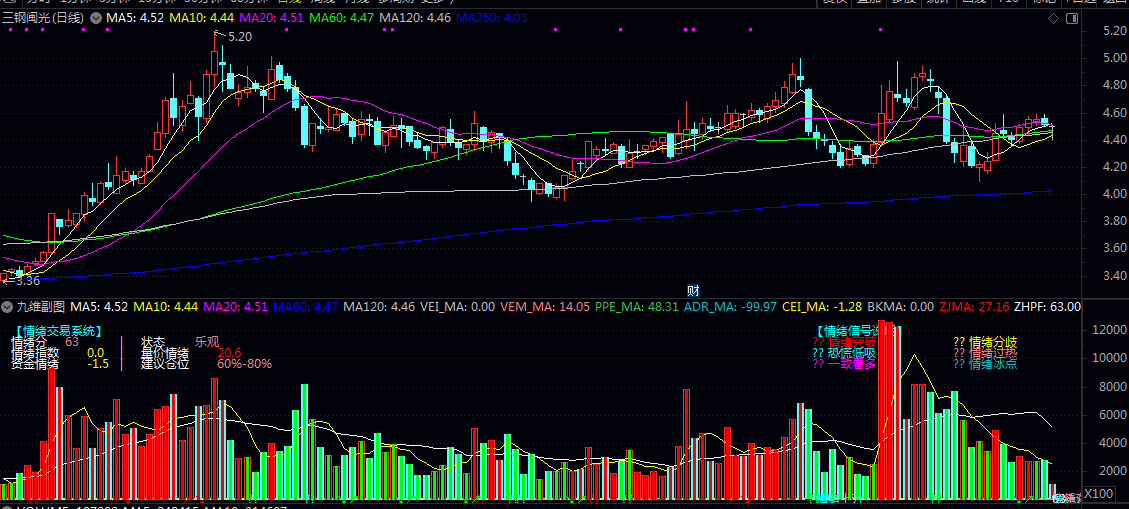Select MA60: 4.47 in main chart header
1129x509 pixels.
pos(342,17)
